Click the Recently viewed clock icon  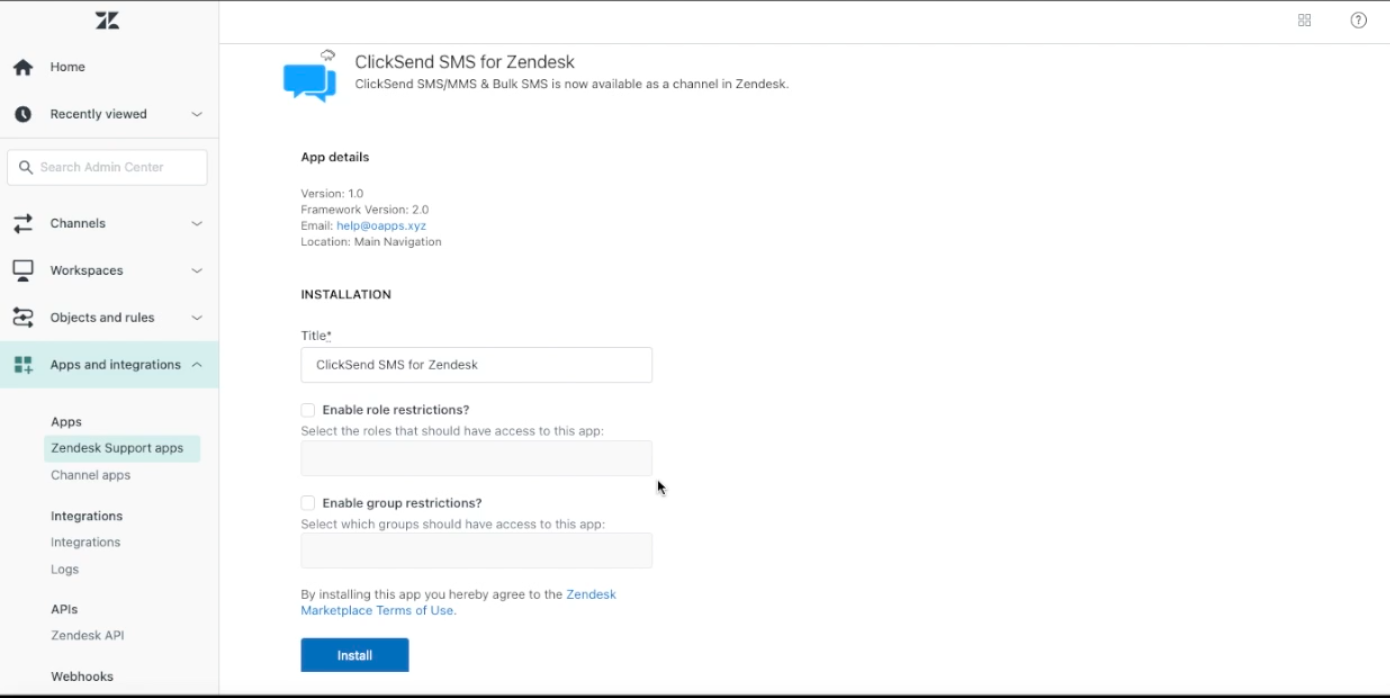[x=23, y=114]
